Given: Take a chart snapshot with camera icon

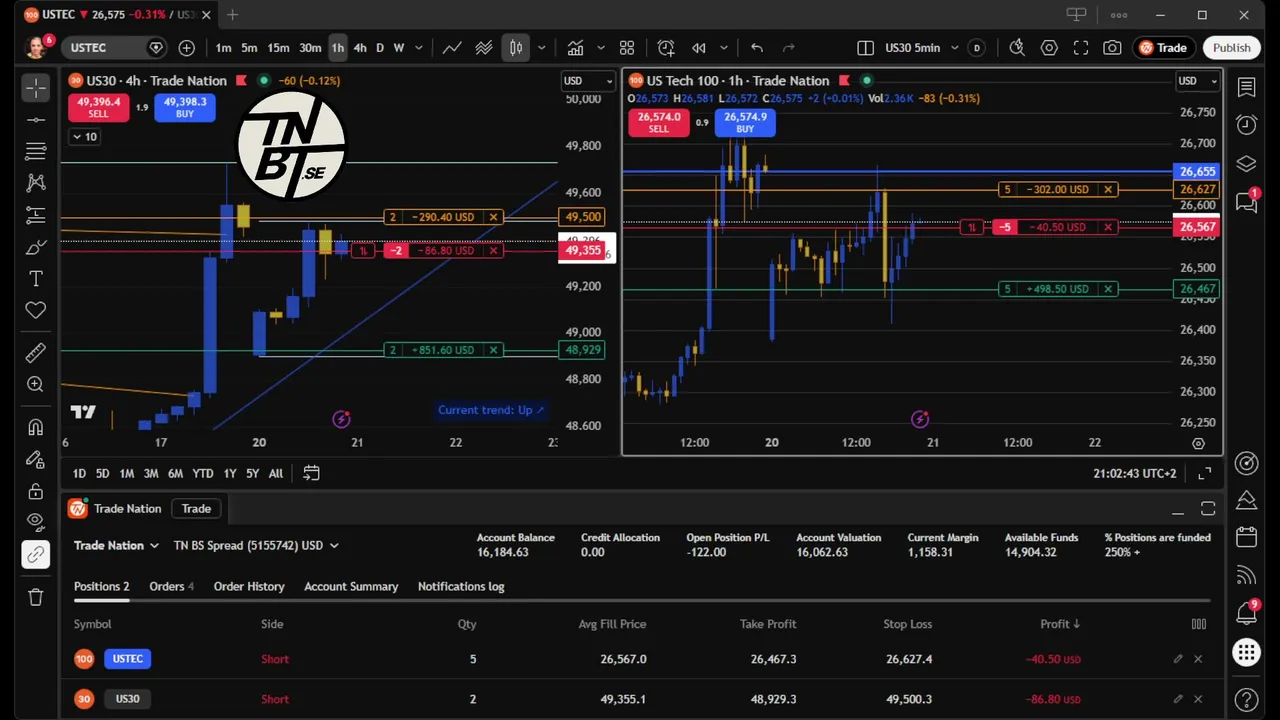Looking at the screenshot, I should [x=1112, y=48].
